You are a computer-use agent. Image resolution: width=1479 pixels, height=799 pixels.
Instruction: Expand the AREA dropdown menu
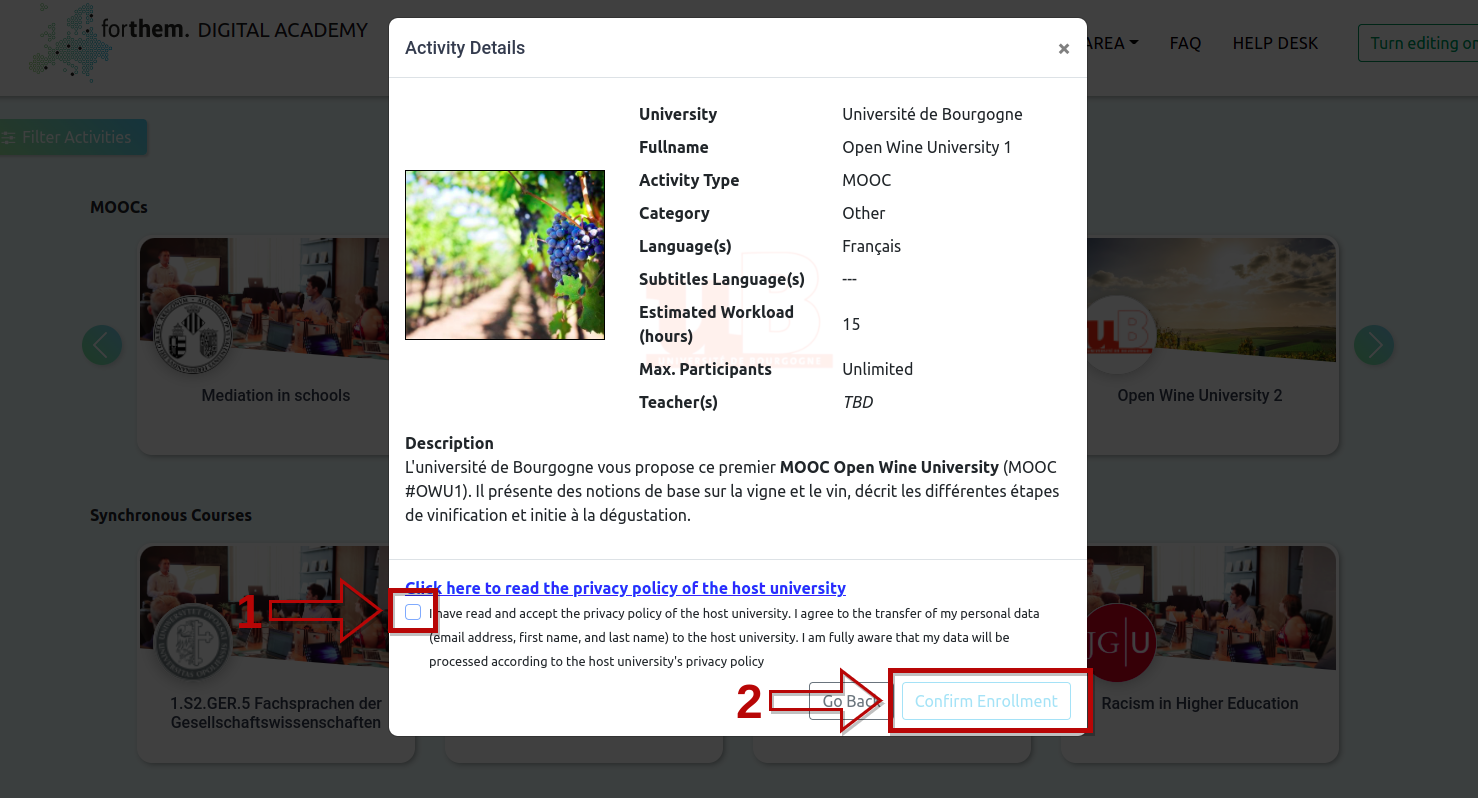[x=1112, y=43]
